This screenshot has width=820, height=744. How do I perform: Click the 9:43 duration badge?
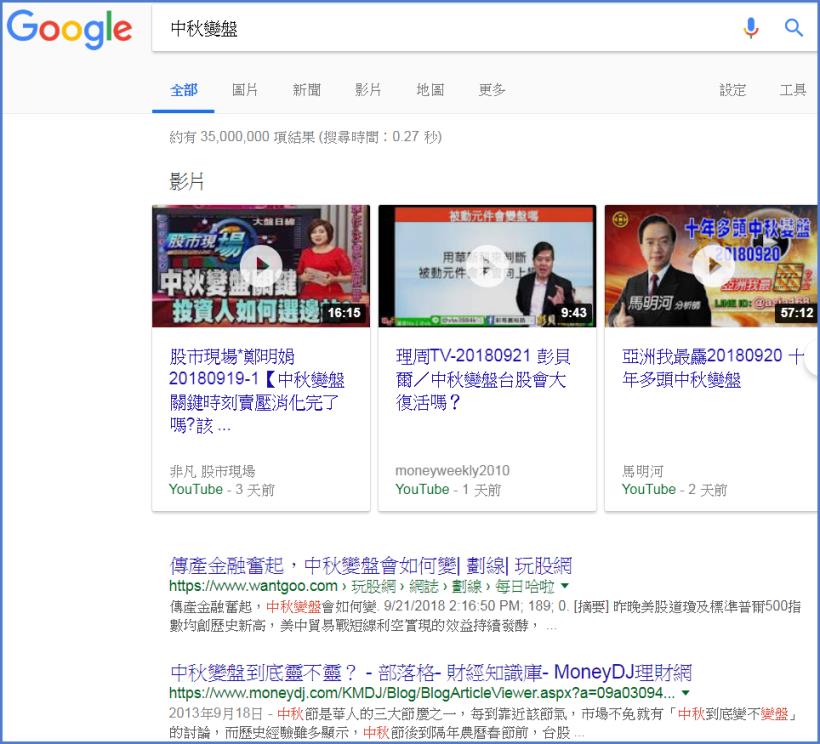coord(574,313)
